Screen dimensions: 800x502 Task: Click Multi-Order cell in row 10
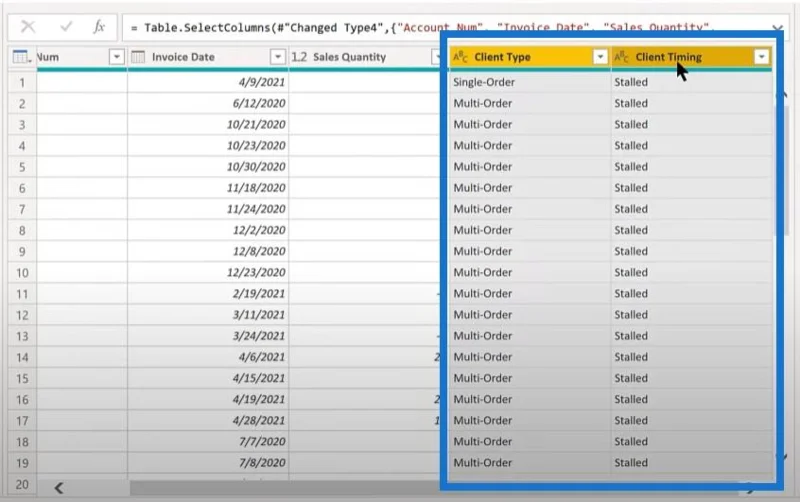pyautogui.click(x=530, y=272)
